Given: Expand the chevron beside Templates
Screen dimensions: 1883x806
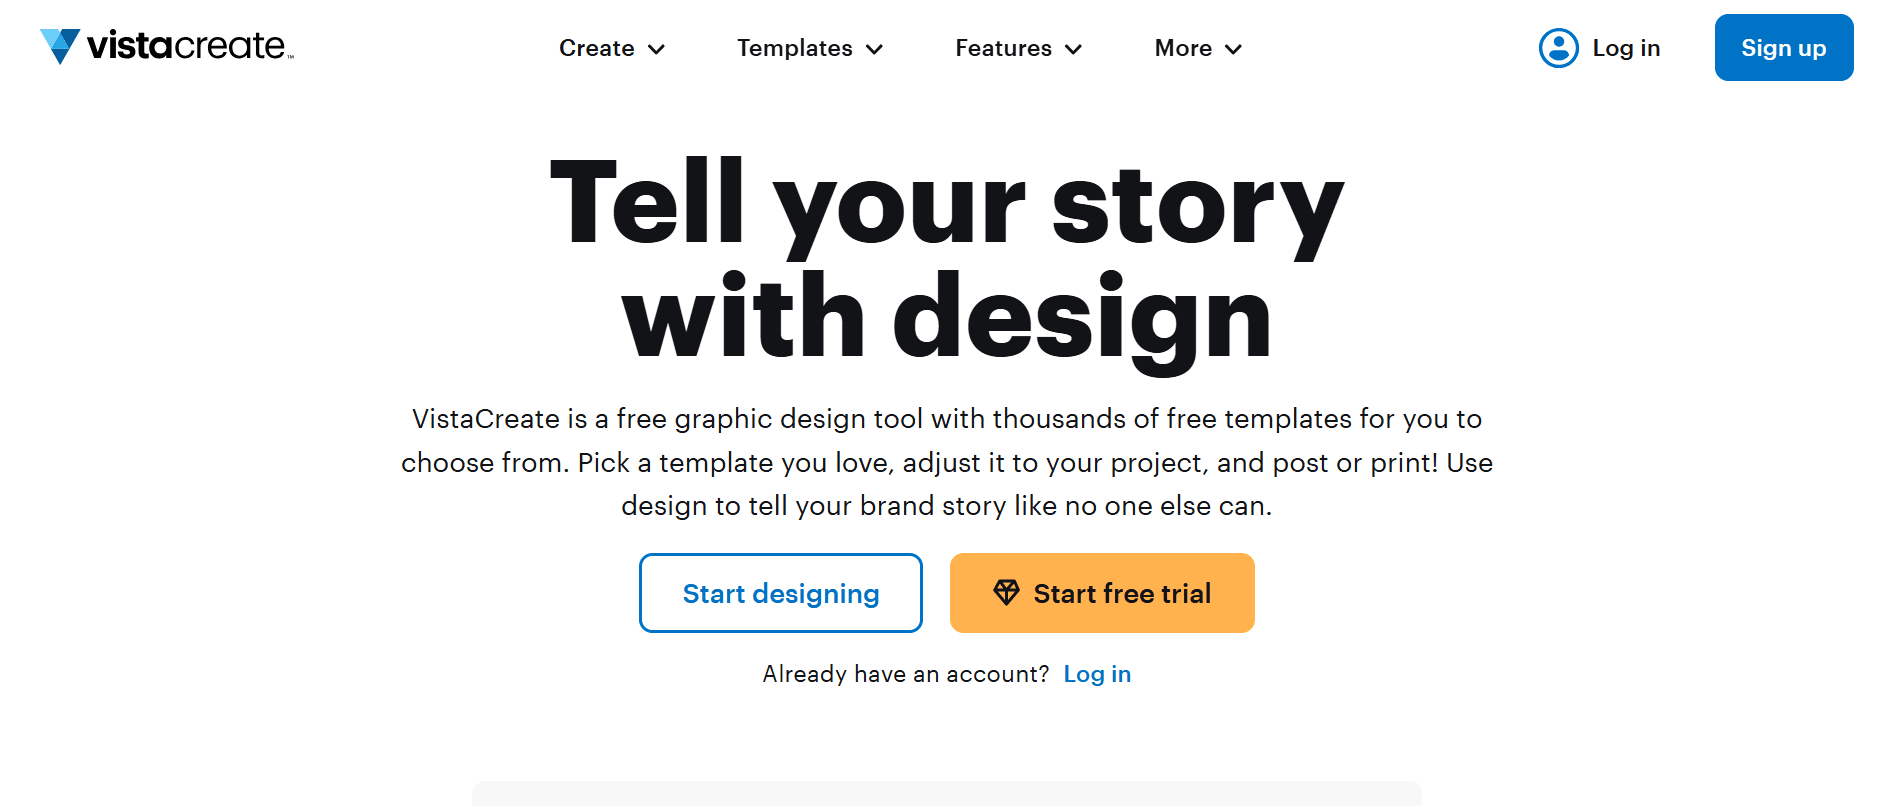Looking at the screenshot, I should click(x=875, y=49).
